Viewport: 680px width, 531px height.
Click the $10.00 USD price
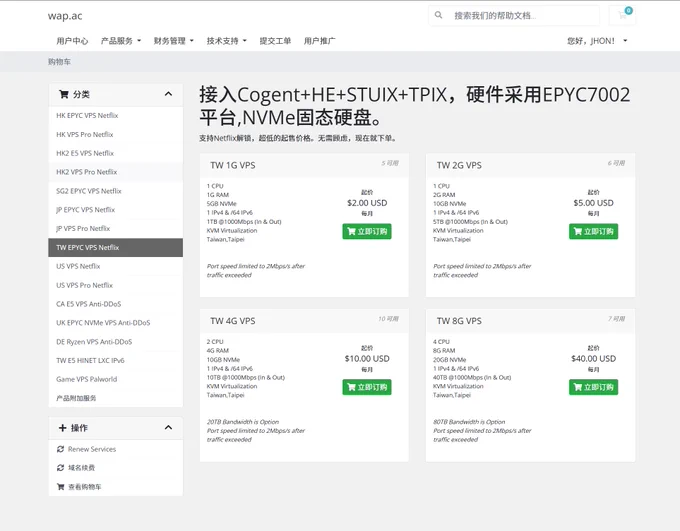367,358
